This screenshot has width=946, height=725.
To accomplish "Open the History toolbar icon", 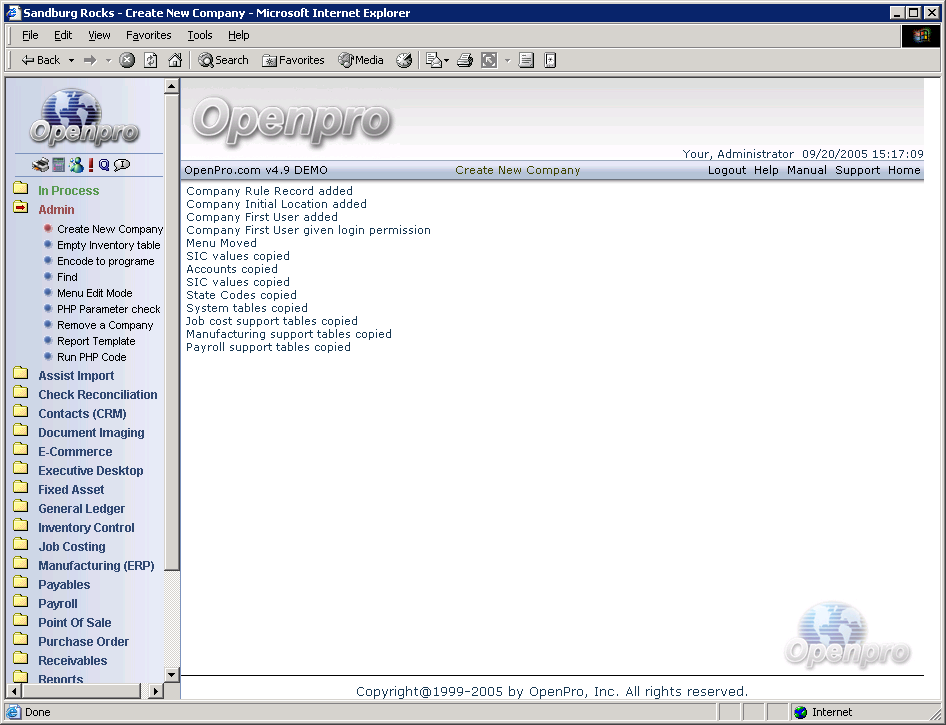I will click(x=404, y=60).
